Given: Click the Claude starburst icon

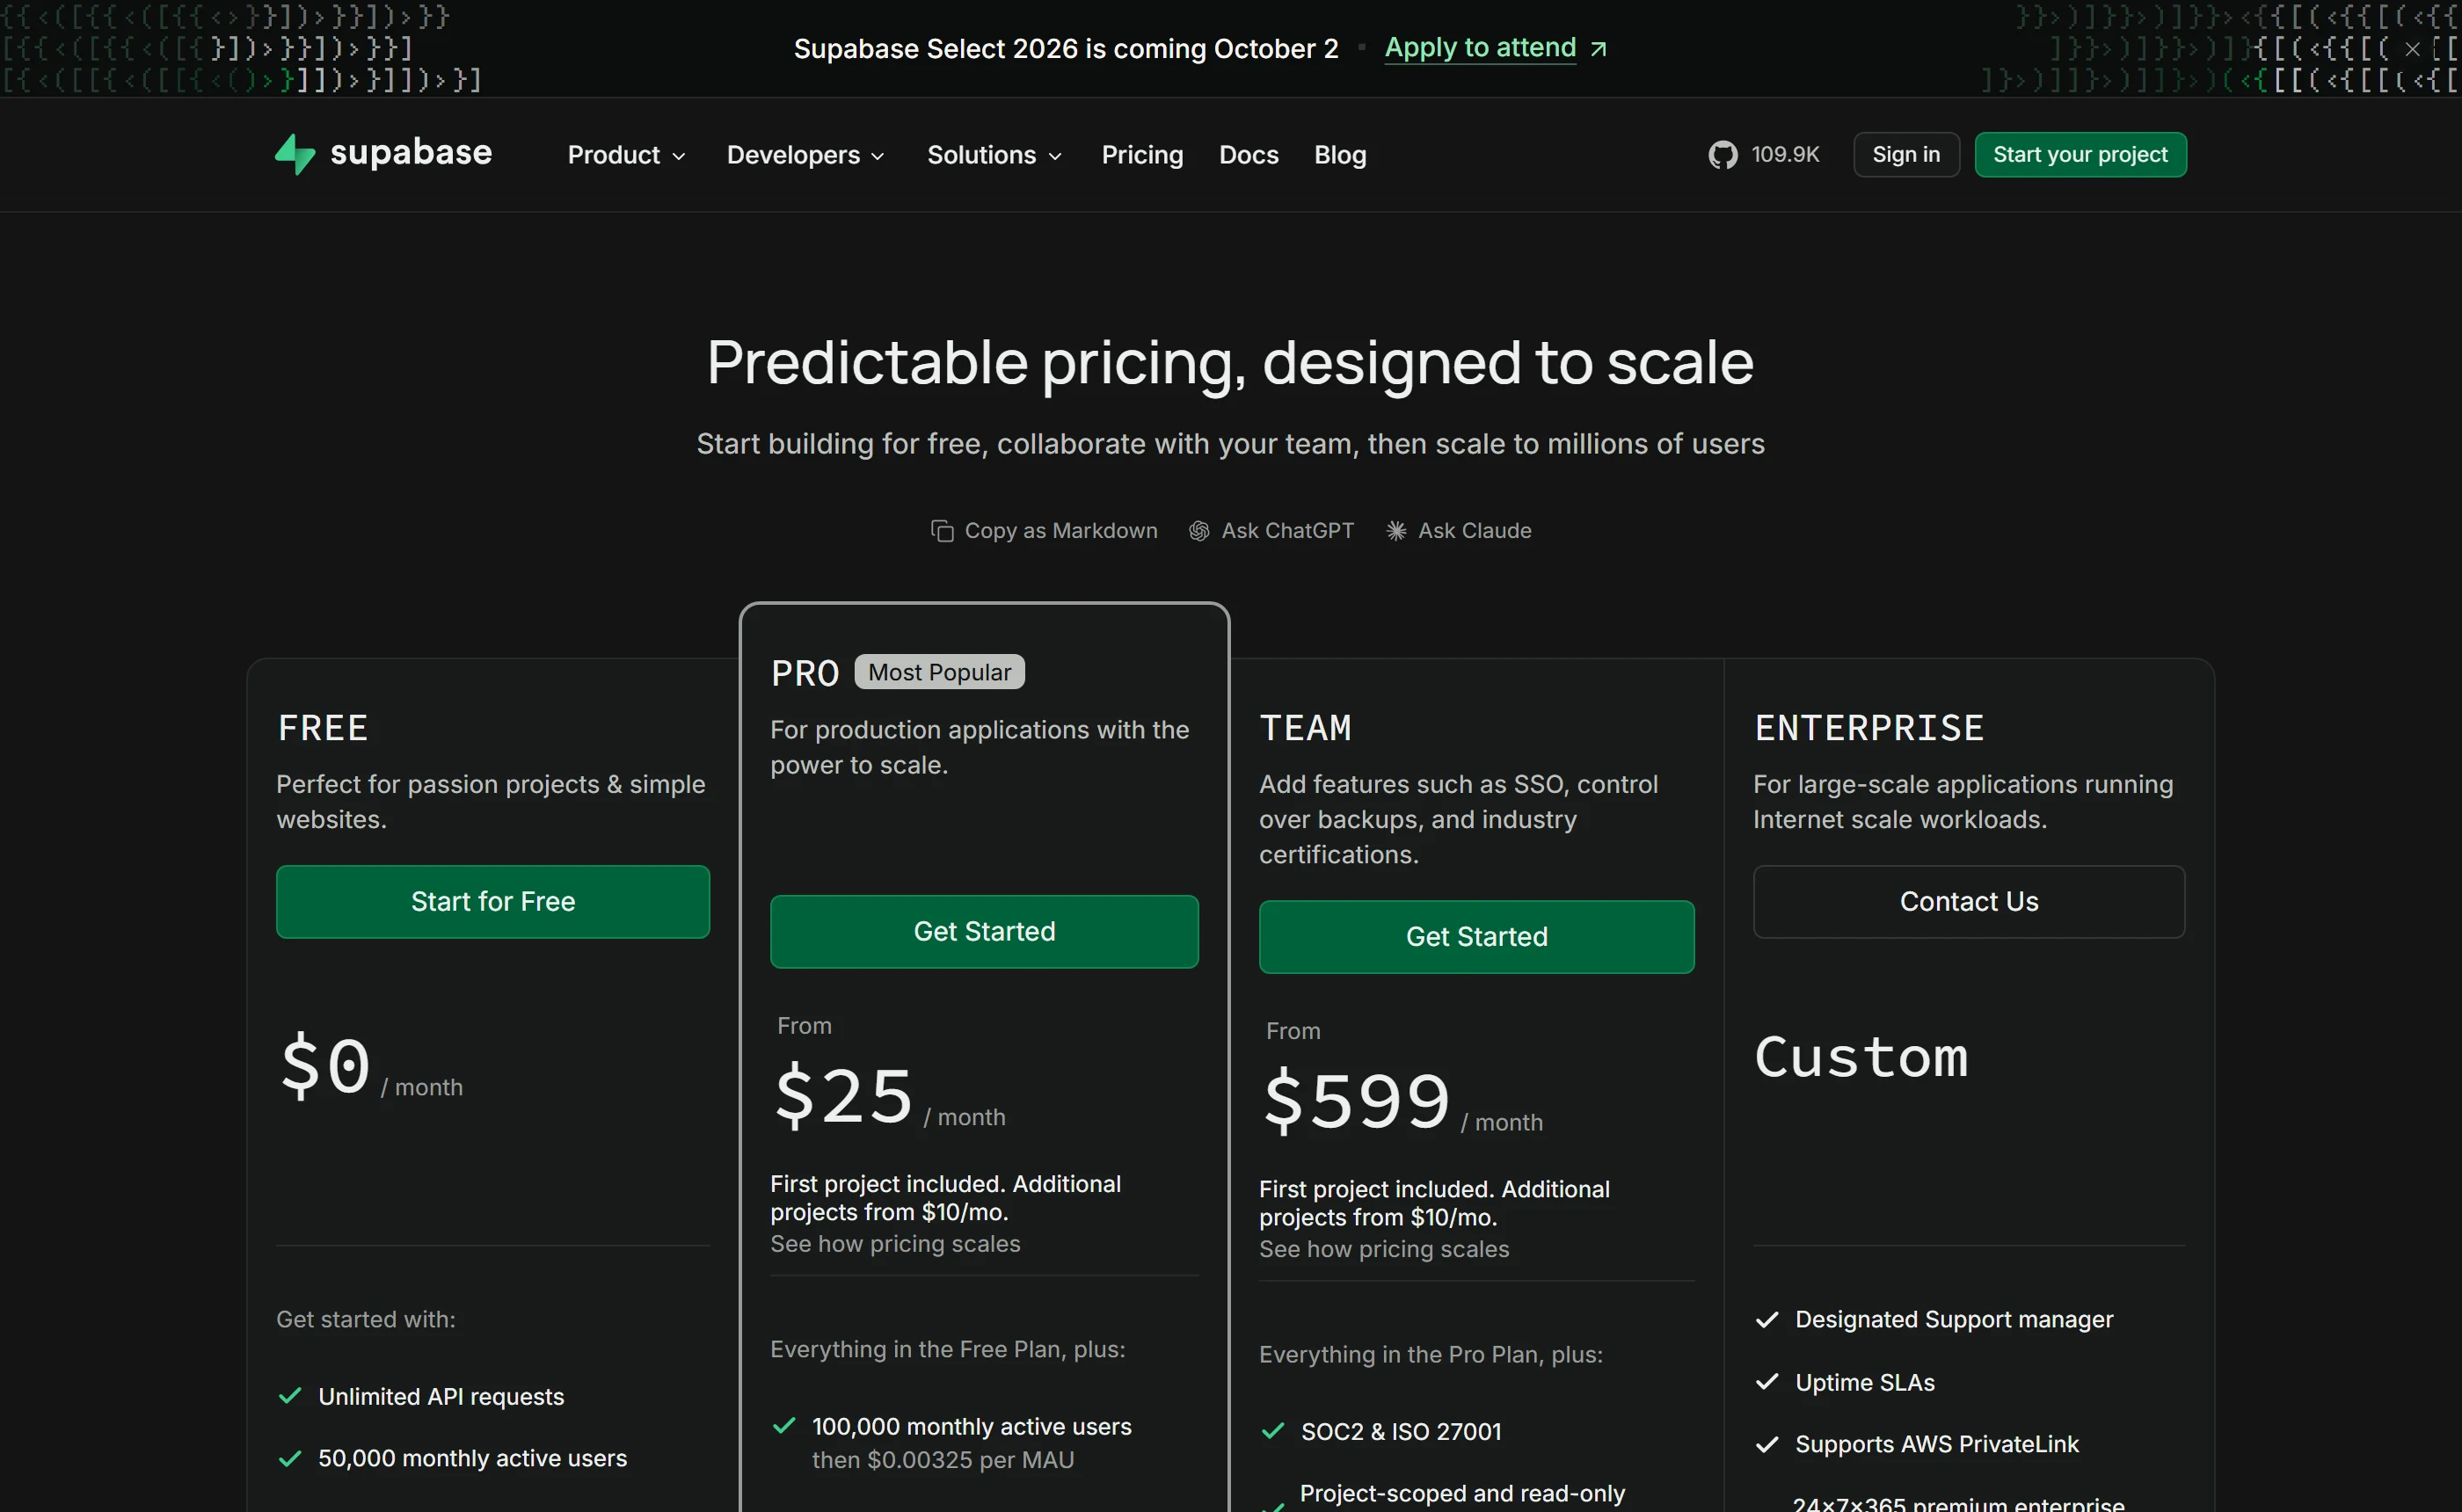Looking at the screenshot, I should (1396, 531).
